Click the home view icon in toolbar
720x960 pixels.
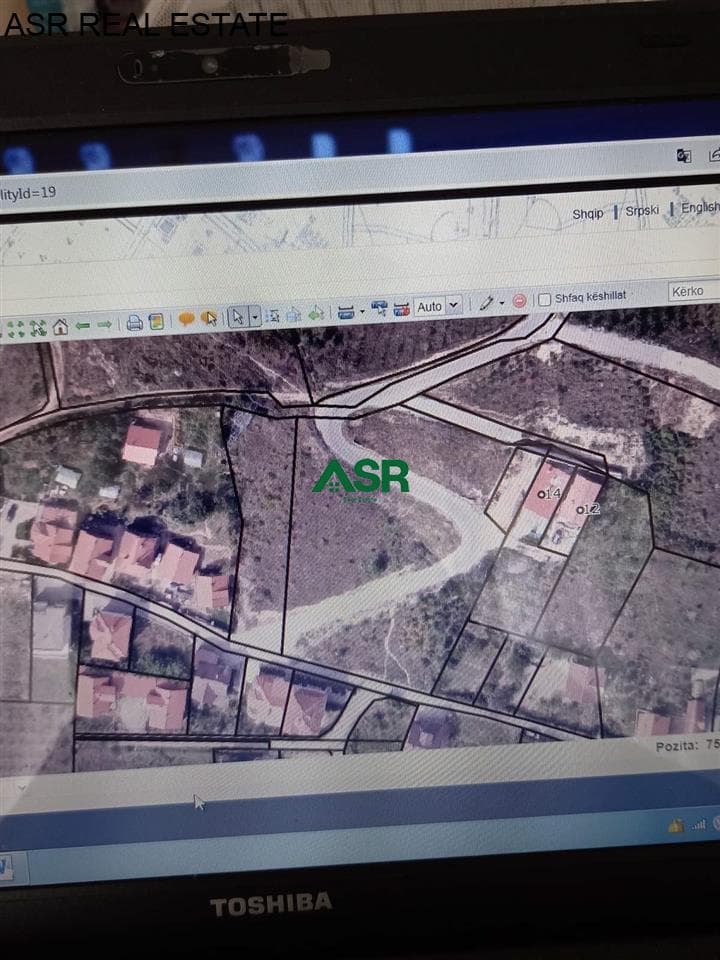(60, 327)
